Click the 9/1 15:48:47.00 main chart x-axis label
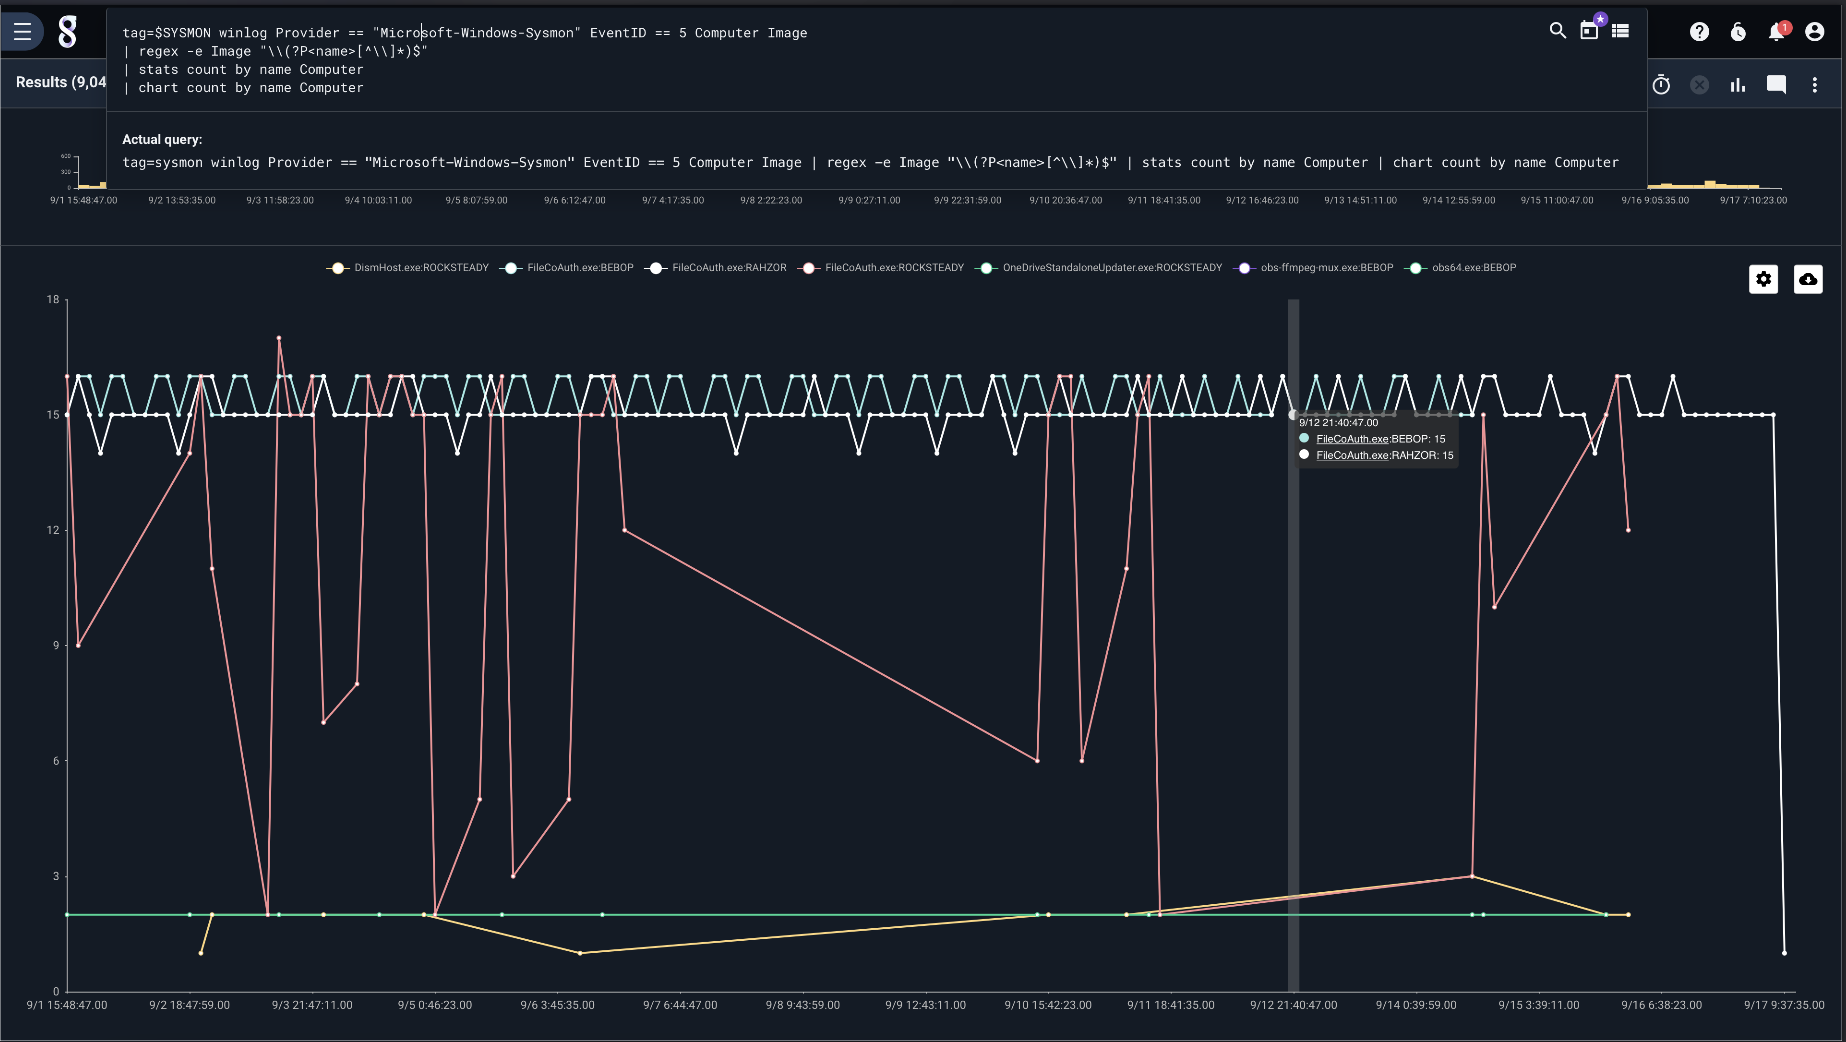The width and height of the screenshot is (1846, 1042). (67, 1005)
